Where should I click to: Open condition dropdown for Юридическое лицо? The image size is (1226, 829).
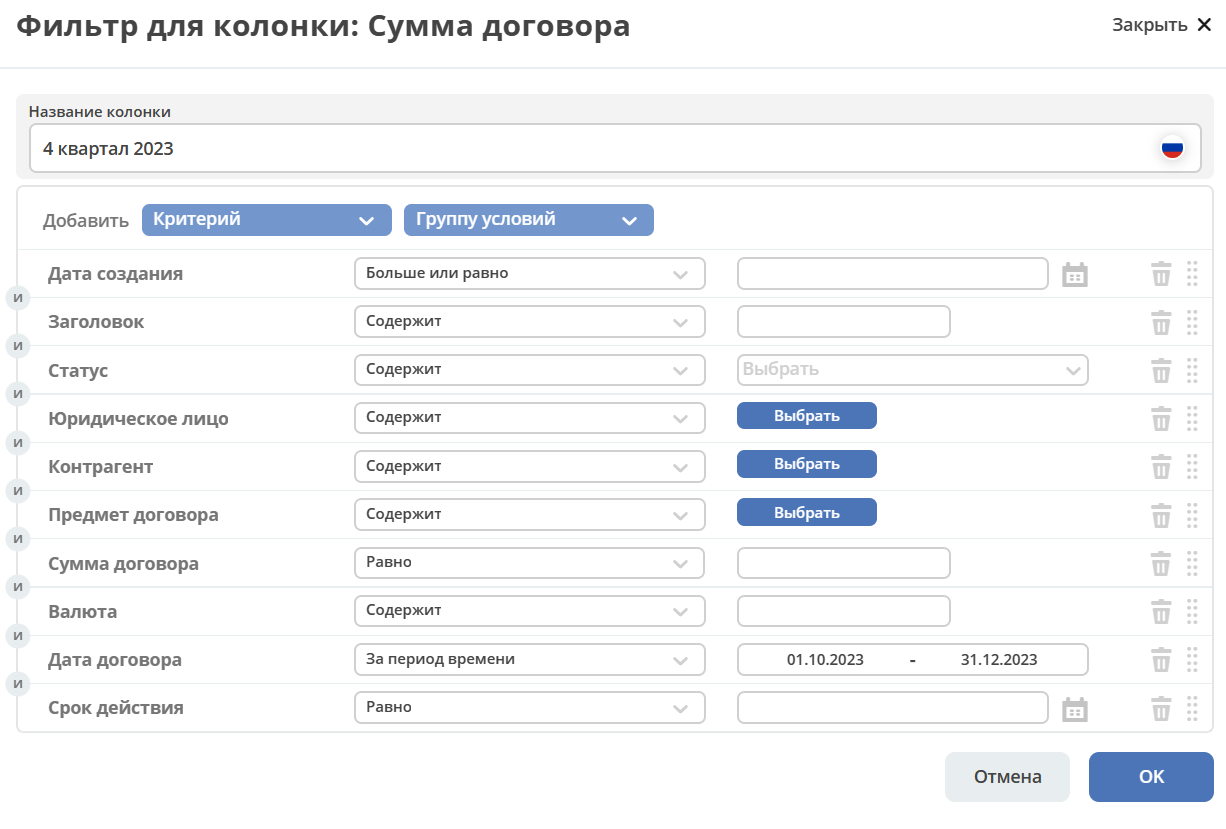click(x=530, y=417)
